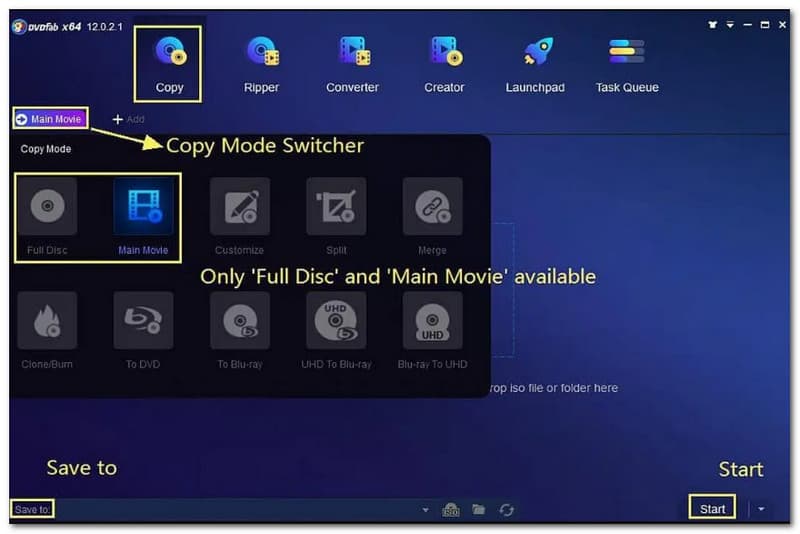This screenshot has height=534, width=800.
Task: Click the Add source button
Action: click(x=128, y=119)
